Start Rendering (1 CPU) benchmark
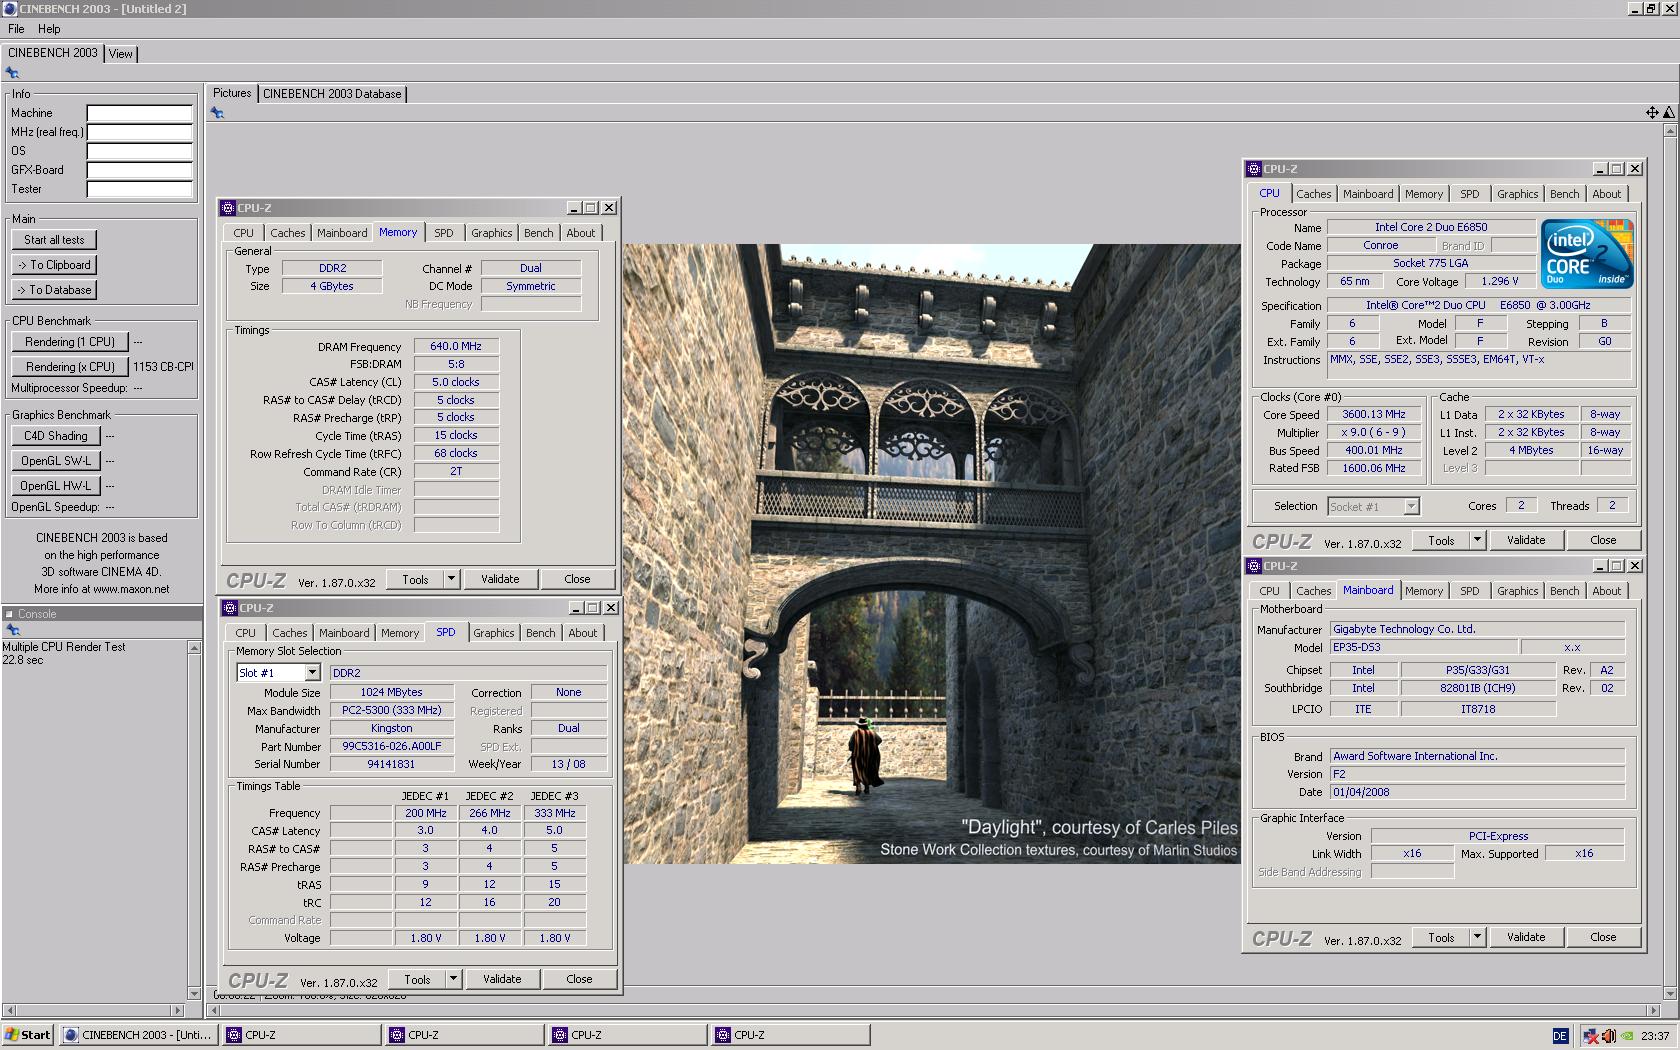Image resolution: width=1680 pixels, height=1050 pixels. coord(70,342)
